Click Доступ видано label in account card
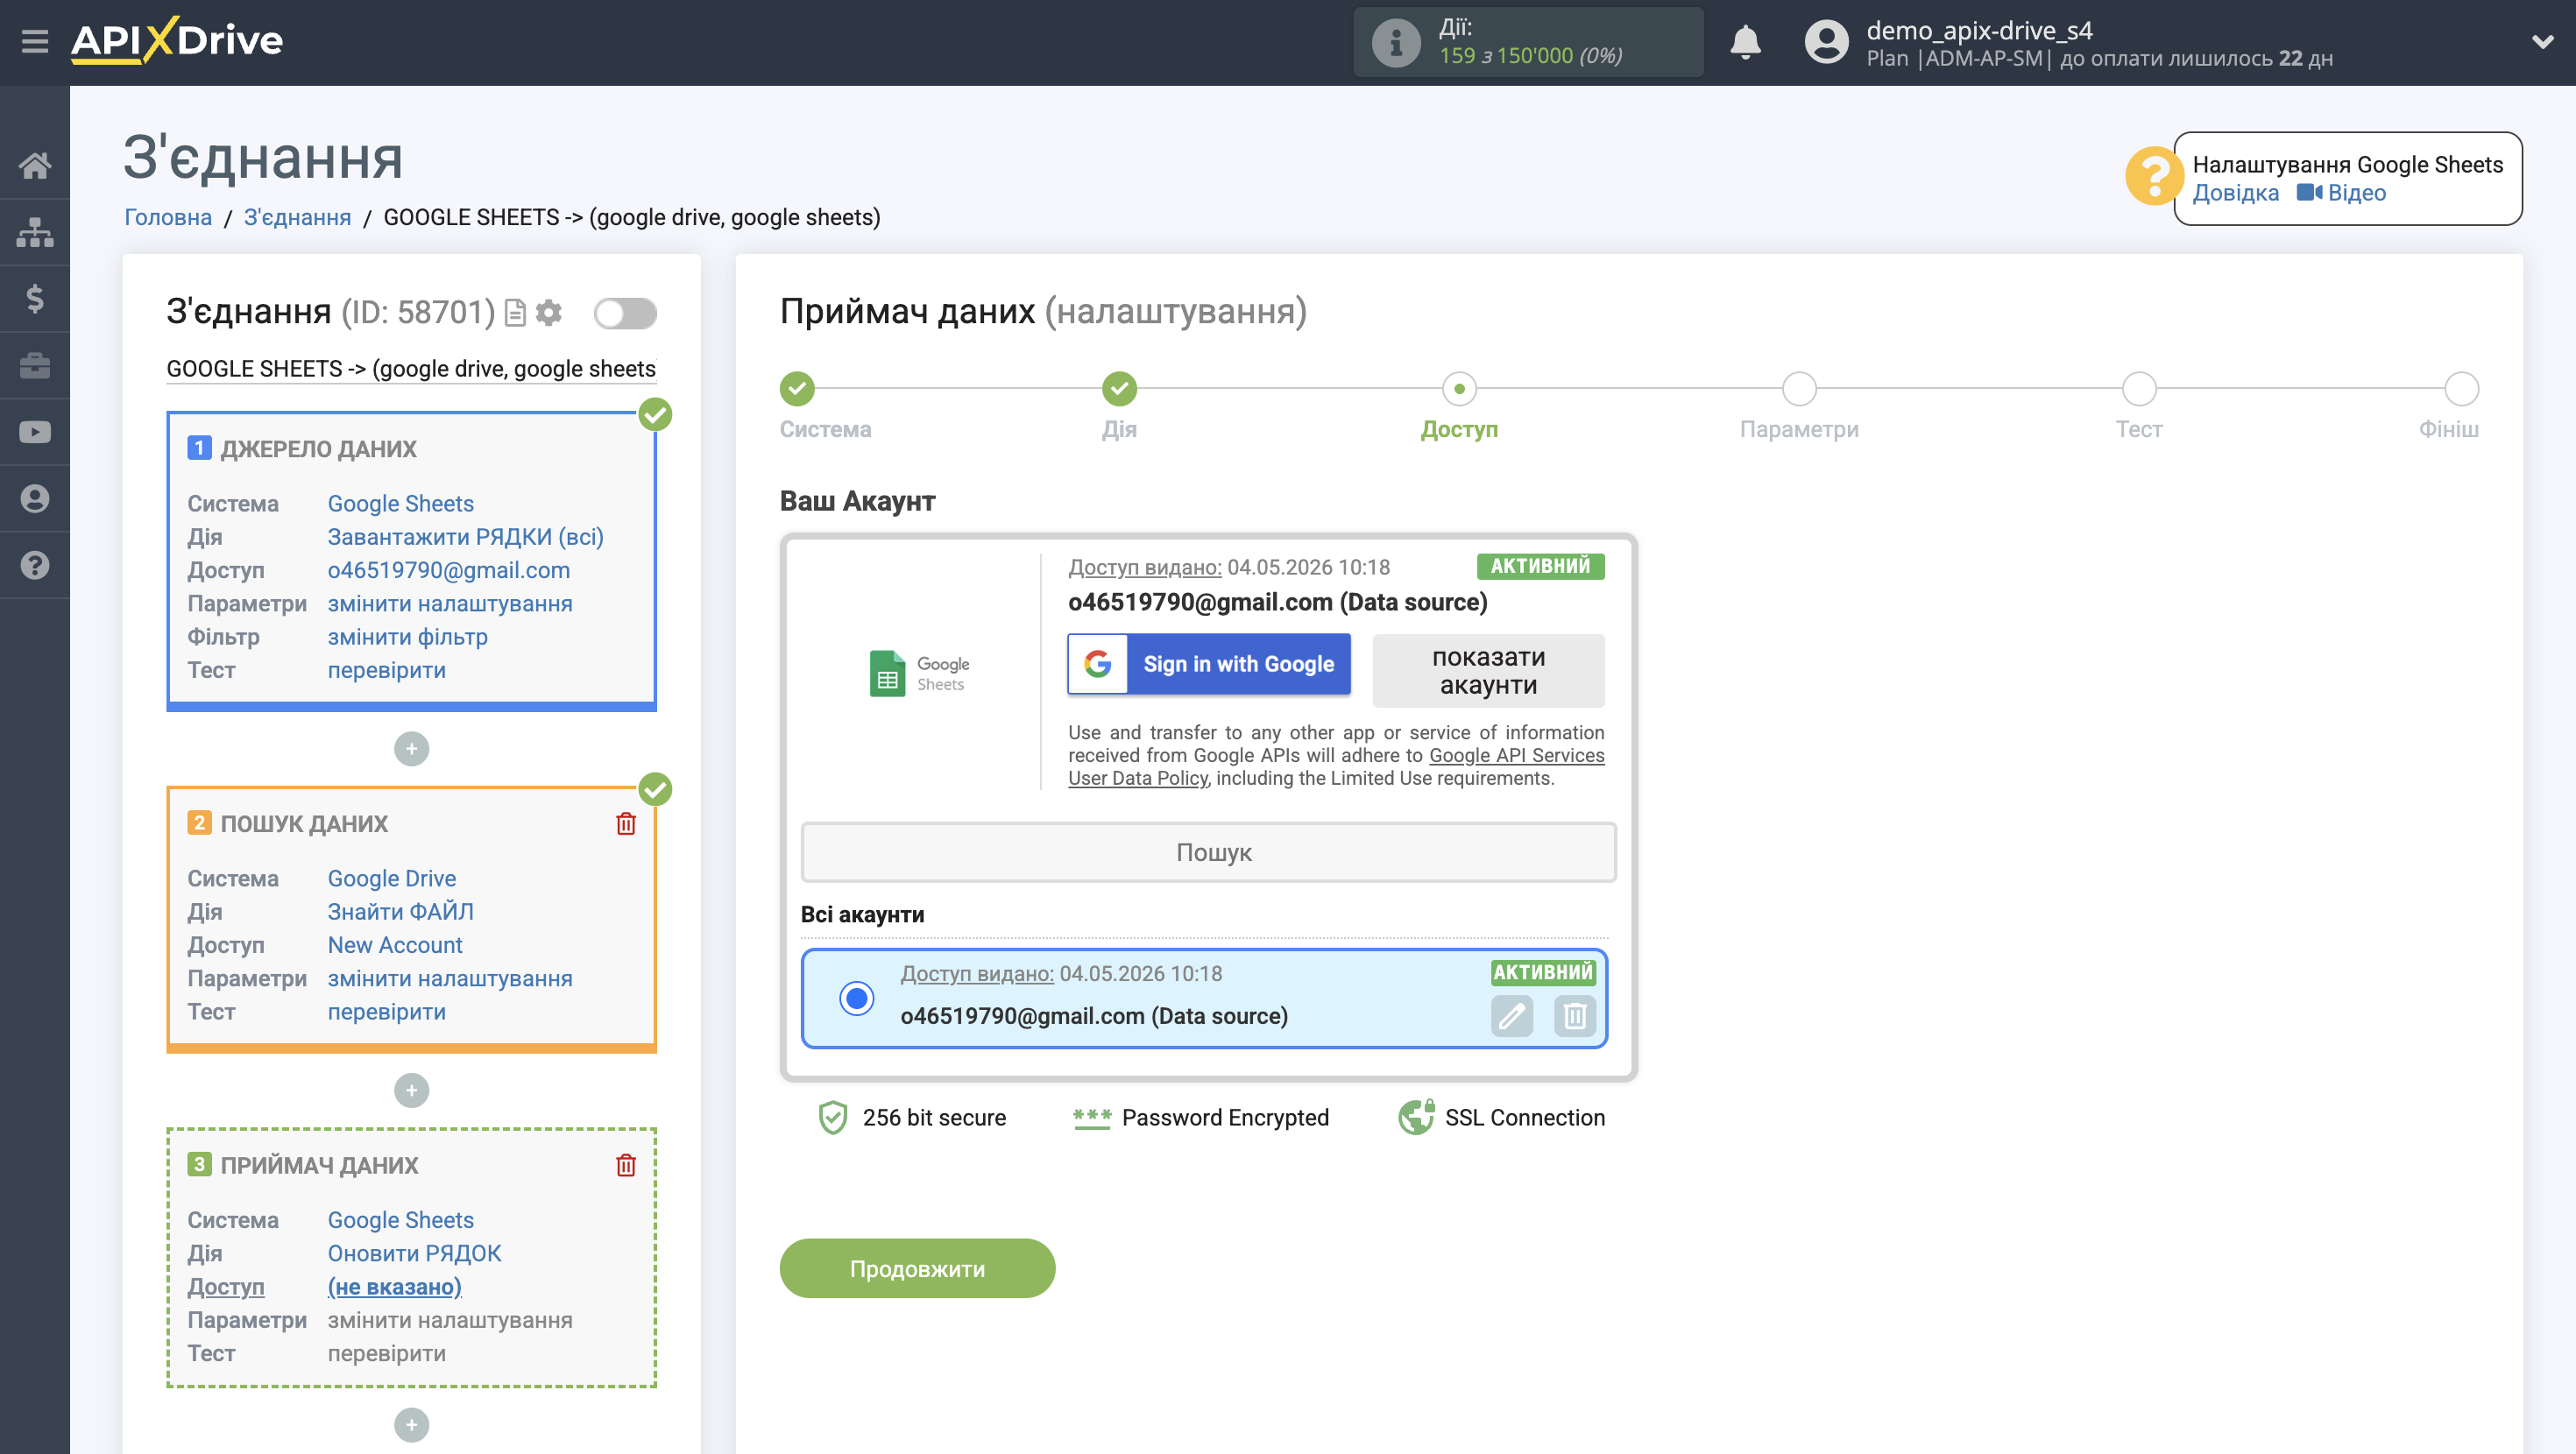 coord(1144,567)
